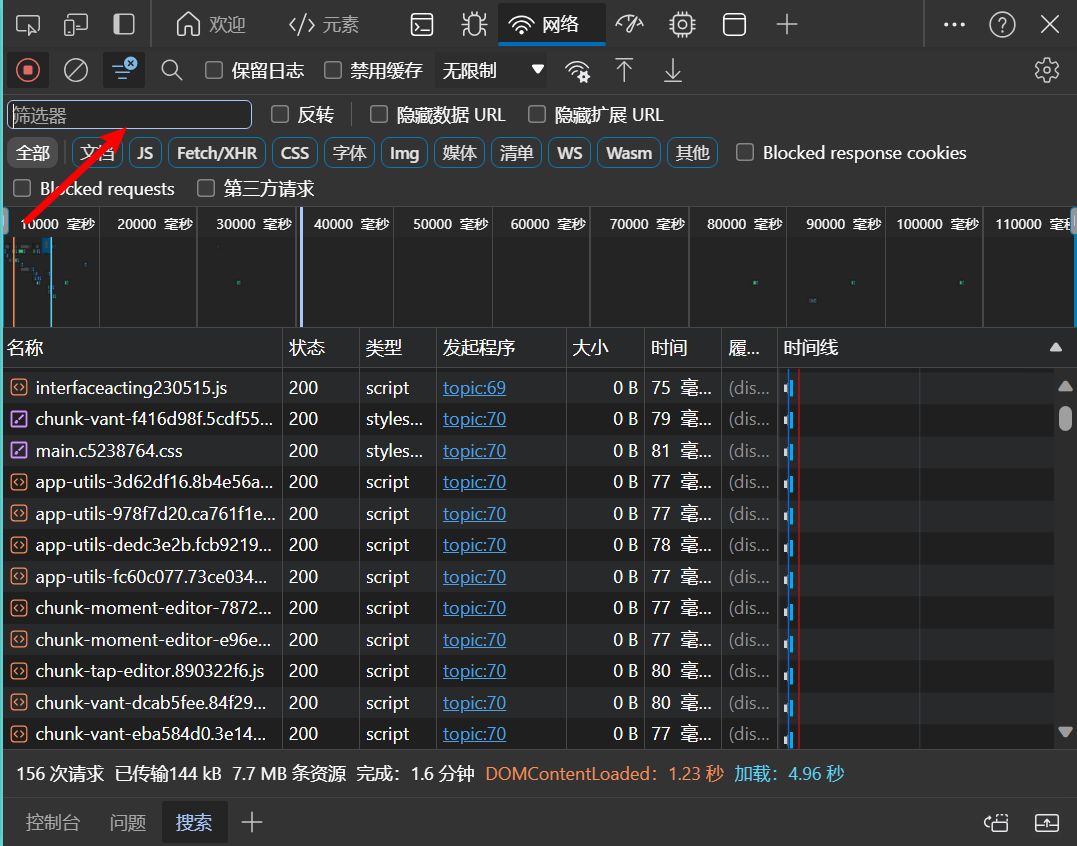Screen dimensions: 1077x846
Task: Switch to the 元素 elements tab
Action: click(x=324, y=25)
